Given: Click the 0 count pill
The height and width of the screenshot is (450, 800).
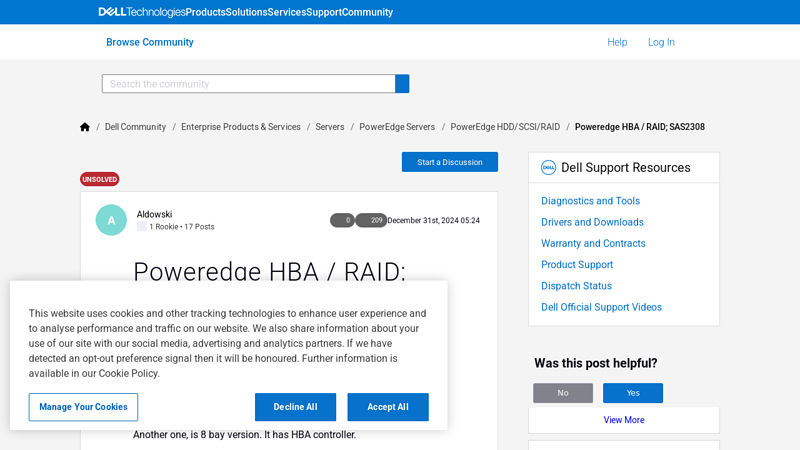Looking at the screenshot, I should click(342, 220).
